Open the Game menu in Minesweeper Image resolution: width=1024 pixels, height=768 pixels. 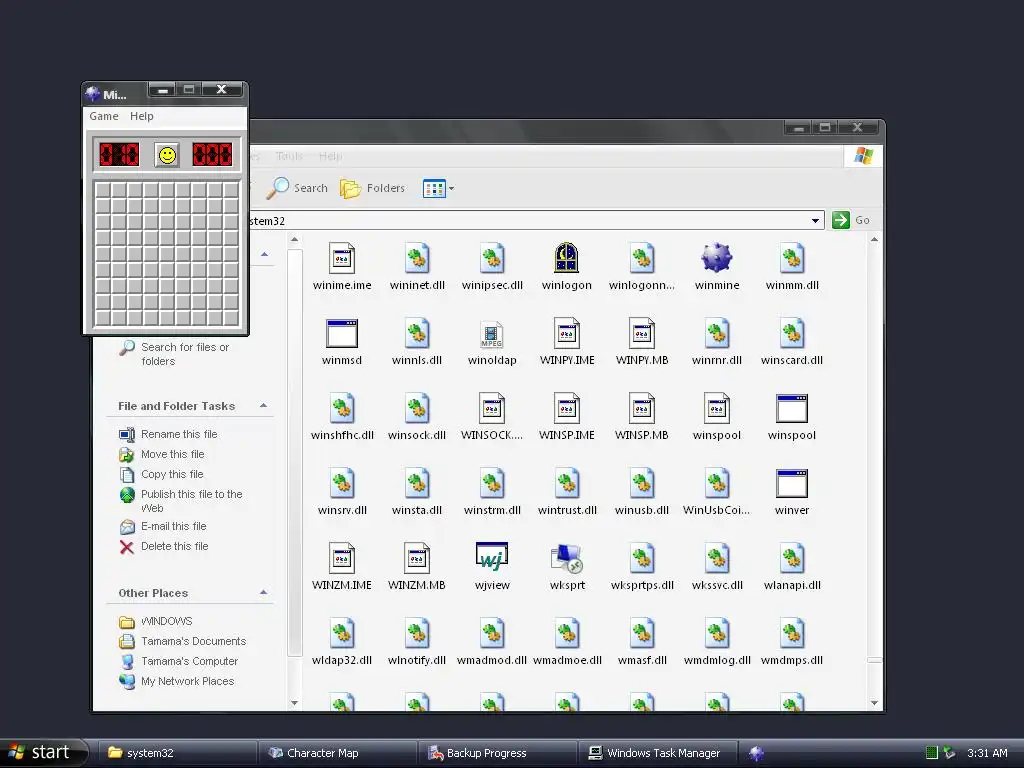[x=104, y=116]
